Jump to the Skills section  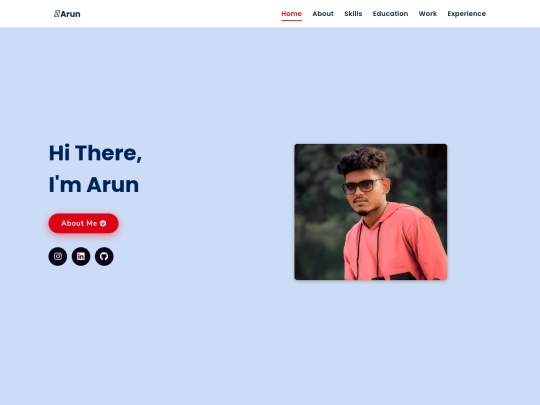tap(353, 14)
